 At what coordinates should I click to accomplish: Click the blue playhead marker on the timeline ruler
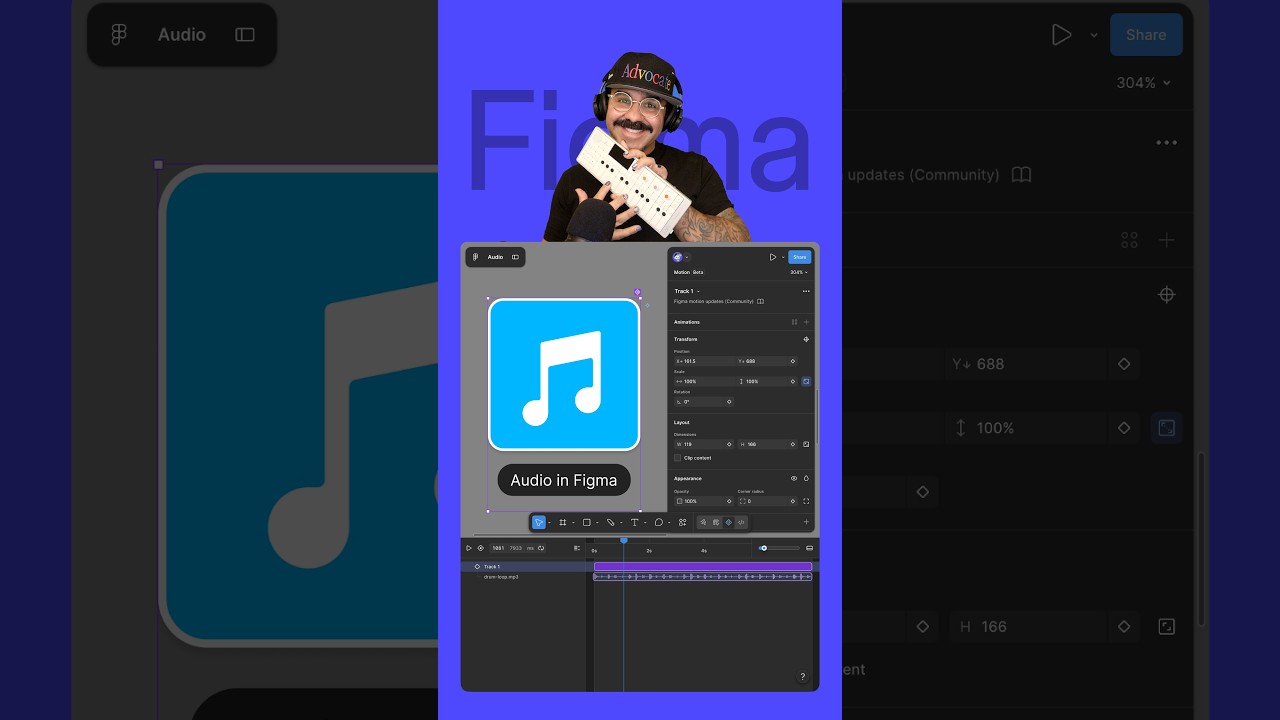(624, 541)
